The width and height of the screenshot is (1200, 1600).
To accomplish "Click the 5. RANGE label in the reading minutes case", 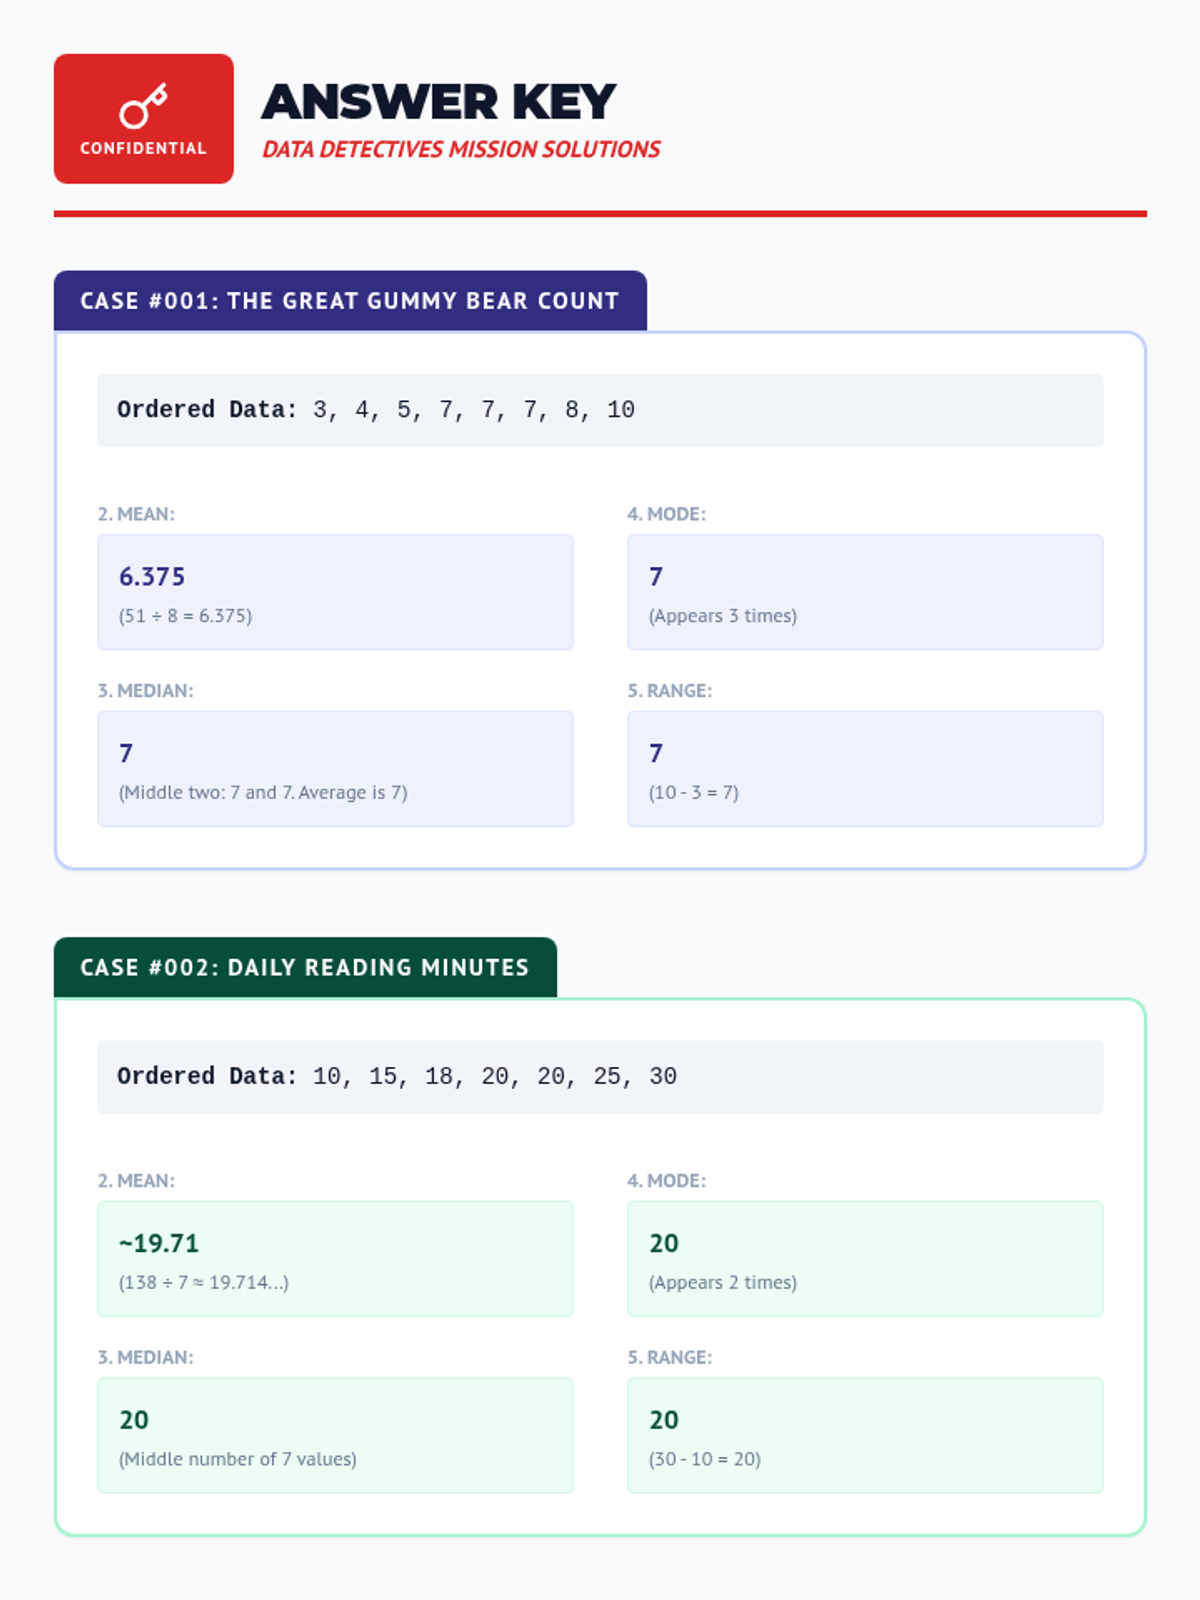I will click(x=670, y=1358).
